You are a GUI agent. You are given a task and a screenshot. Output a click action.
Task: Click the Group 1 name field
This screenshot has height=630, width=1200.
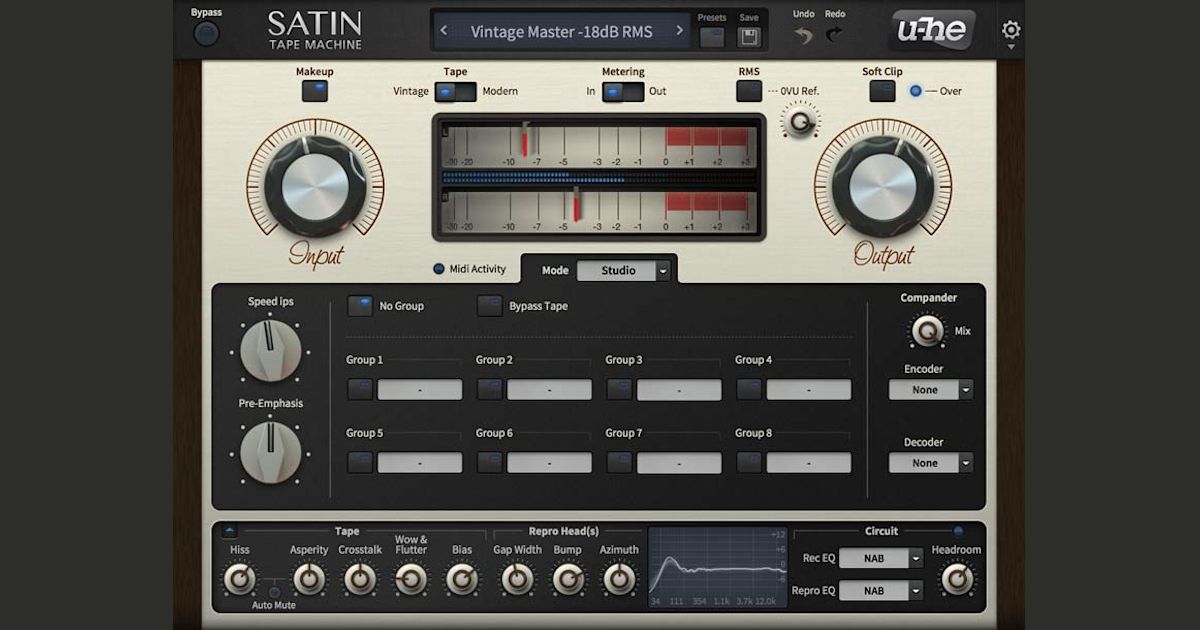click(x=420, y=389)
